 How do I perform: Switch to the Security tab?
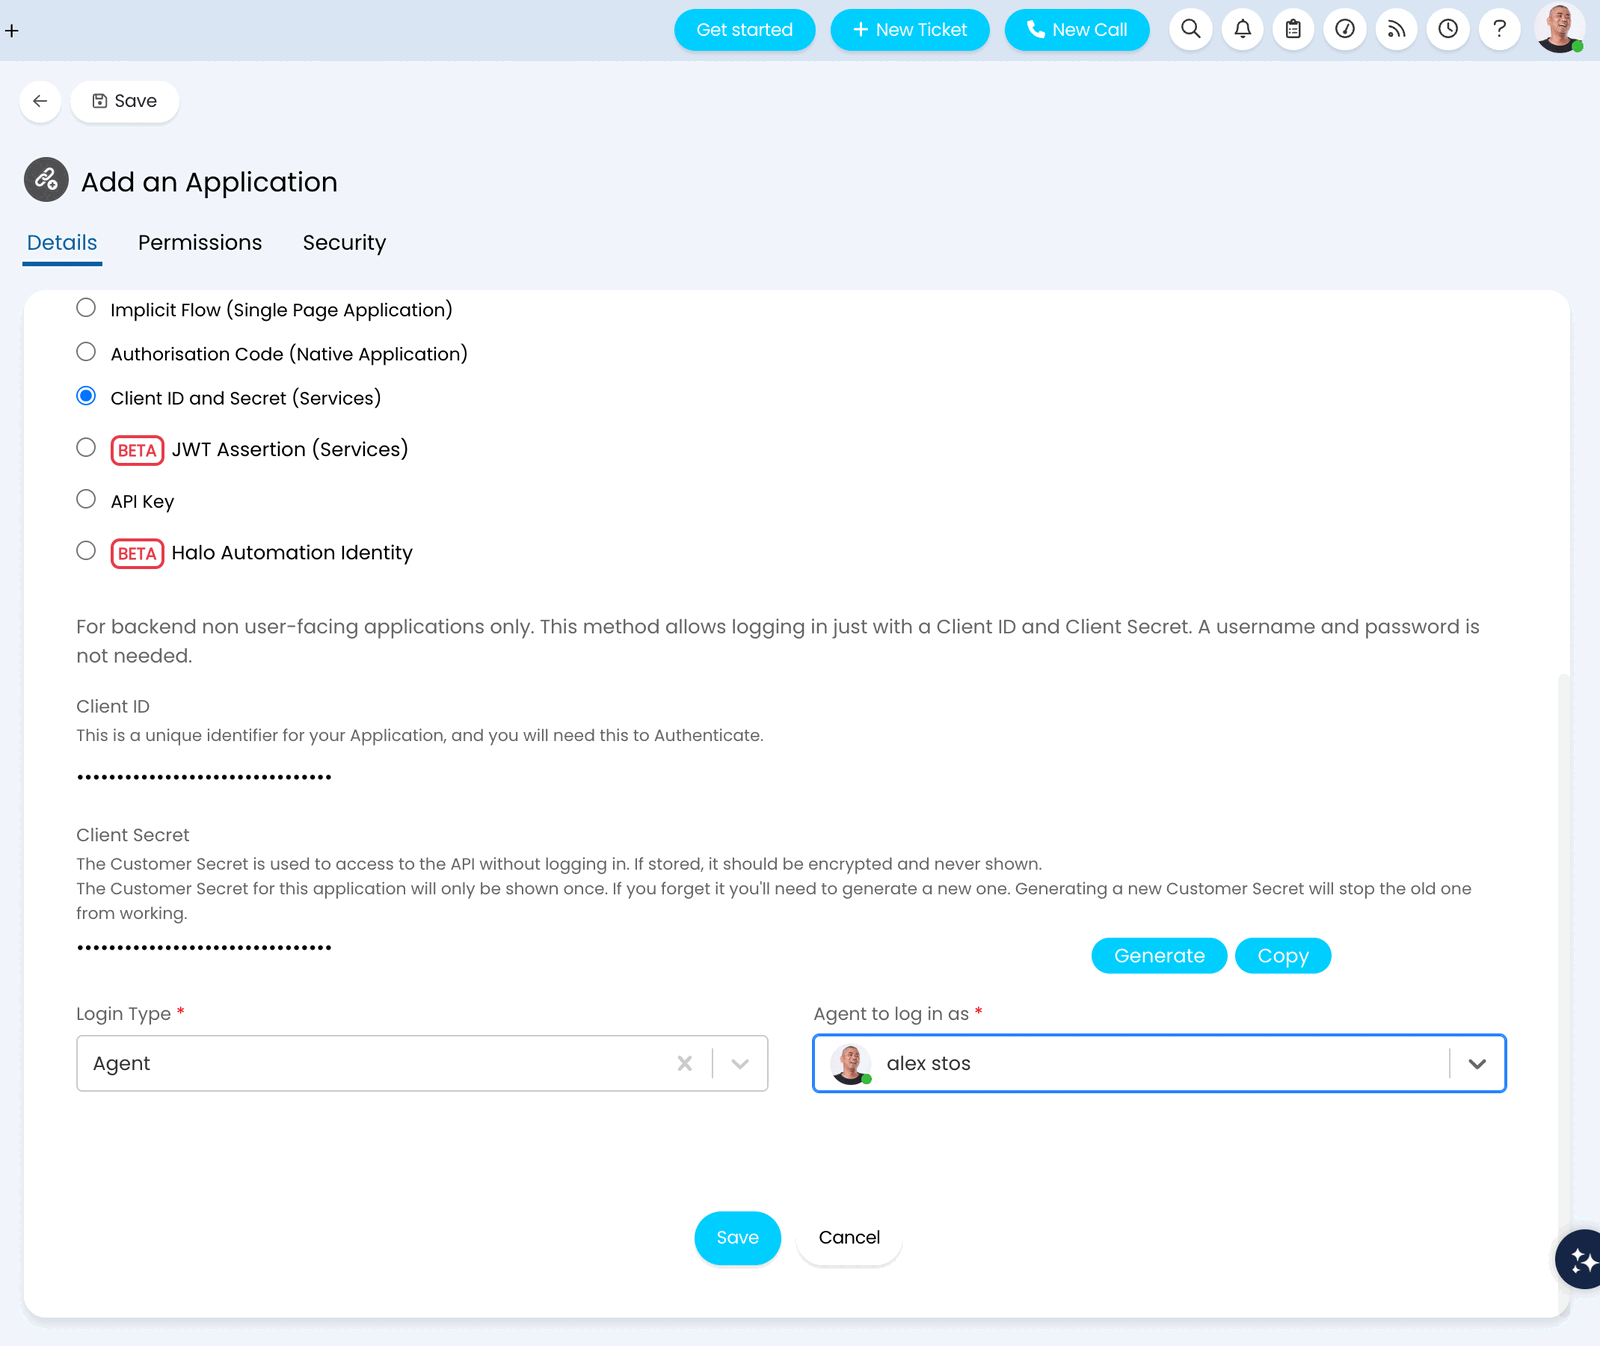[344, 243]
